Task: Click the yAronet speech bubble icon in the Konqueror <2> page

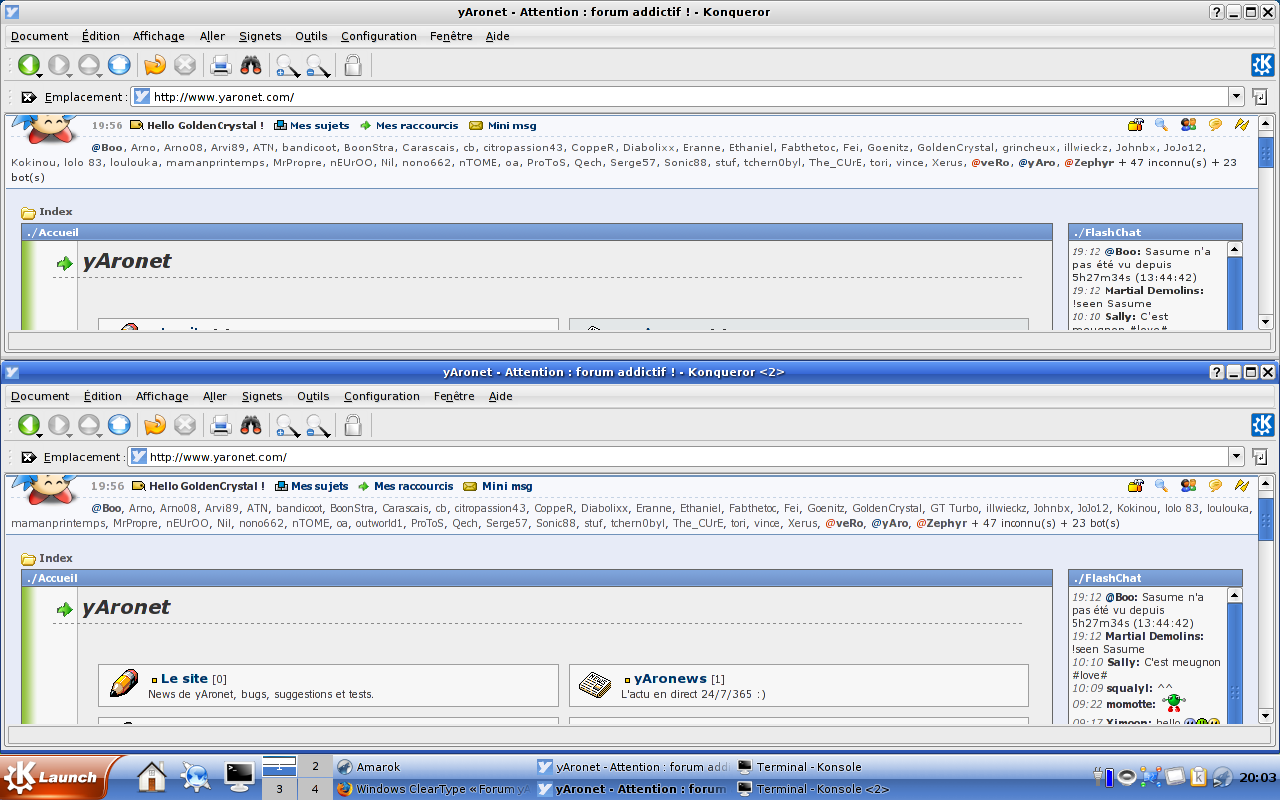Action: [x=1215, y=486]
